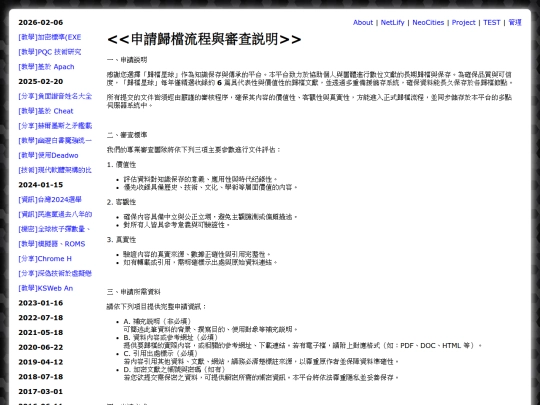
Task: Open the [教學]KSWeb An article link
Action: pyautogui.click(x=45, y=288)
